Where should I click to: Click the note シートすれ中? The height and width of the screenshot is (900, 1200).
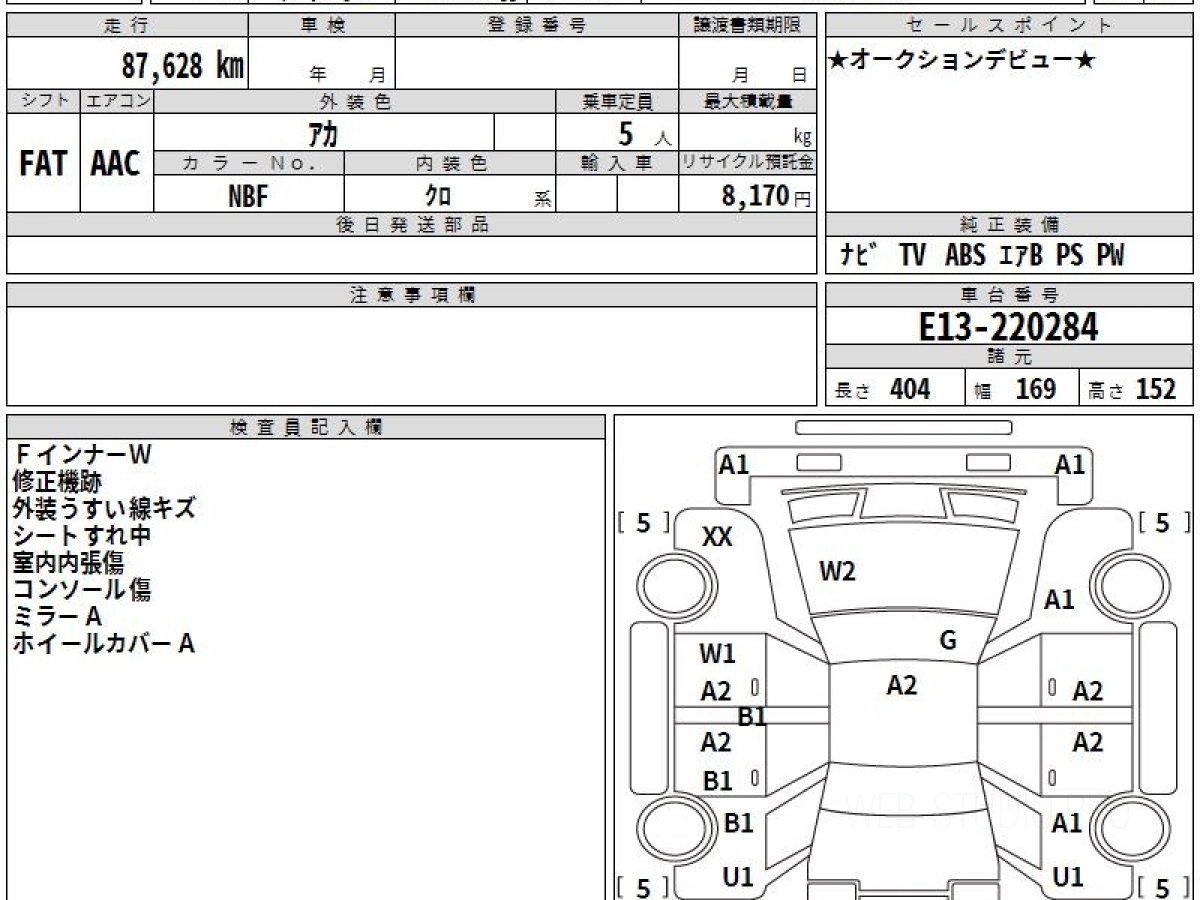(82, 536)
